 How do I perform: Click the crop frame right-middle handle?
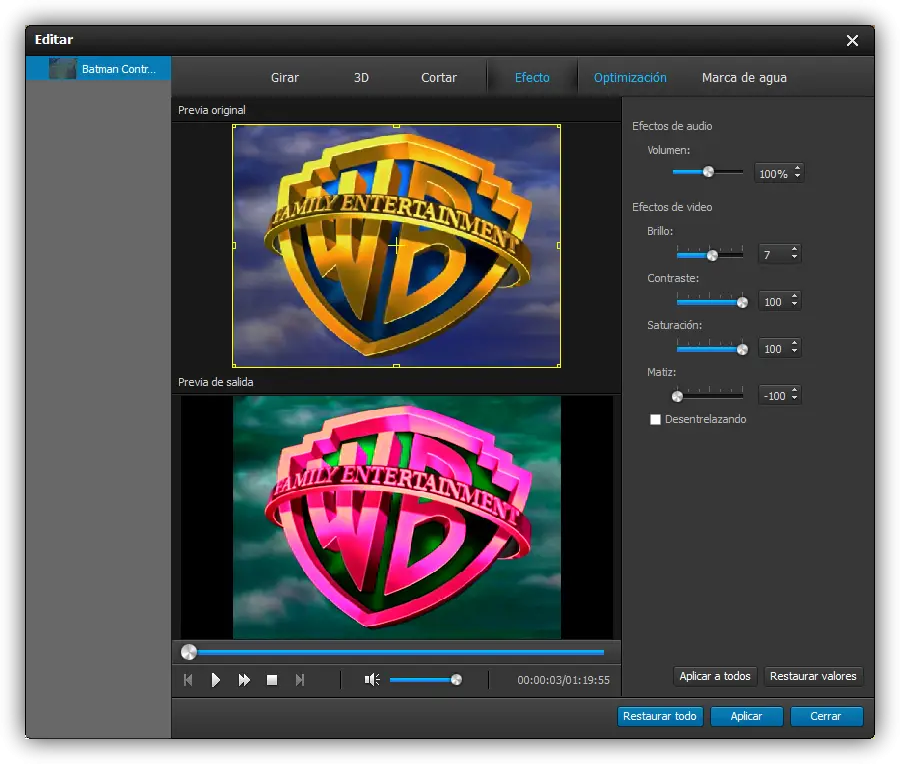click(x=559, y=246)
